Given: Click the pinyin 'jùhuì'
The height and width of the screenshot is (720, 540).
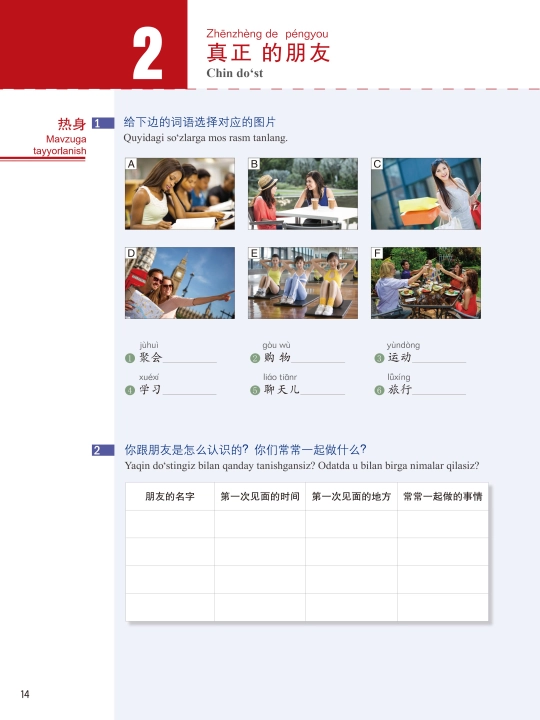Looking at the screenshot, I should tap(149, 345).
